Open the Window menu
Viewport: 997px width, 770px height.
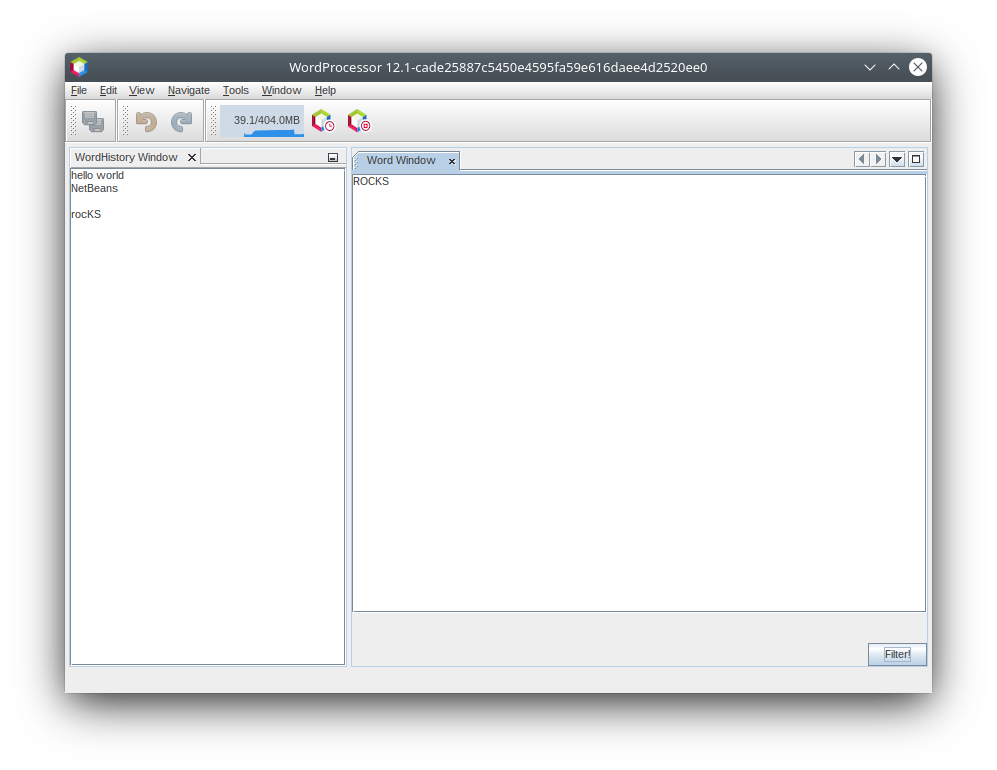pos(281,90)
